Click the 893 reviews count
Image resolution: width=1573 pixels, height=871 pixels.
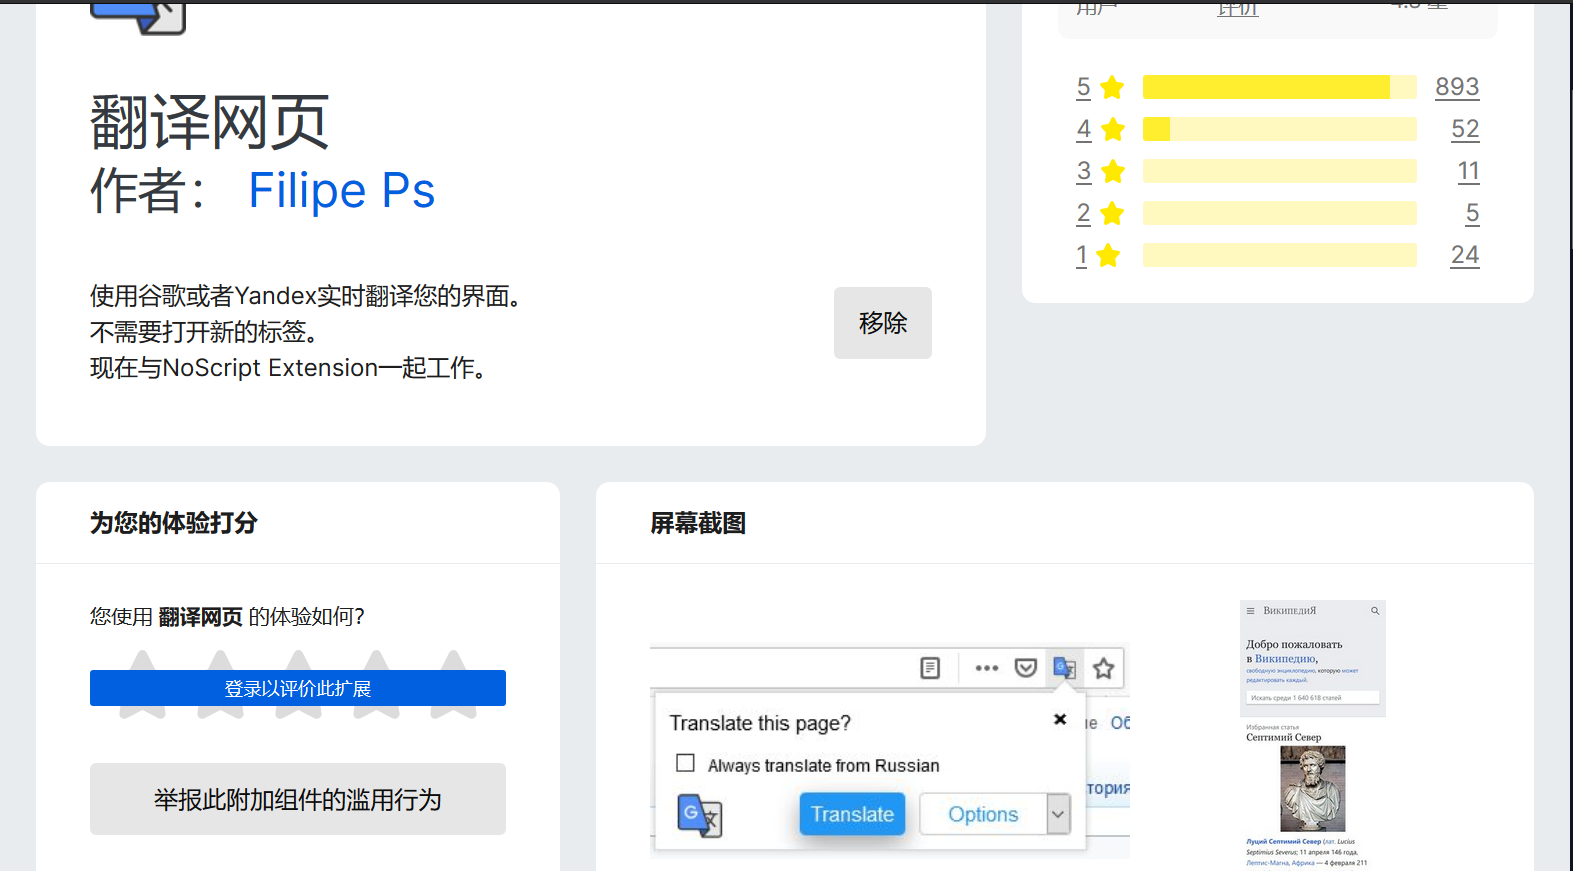[1457, 87]
